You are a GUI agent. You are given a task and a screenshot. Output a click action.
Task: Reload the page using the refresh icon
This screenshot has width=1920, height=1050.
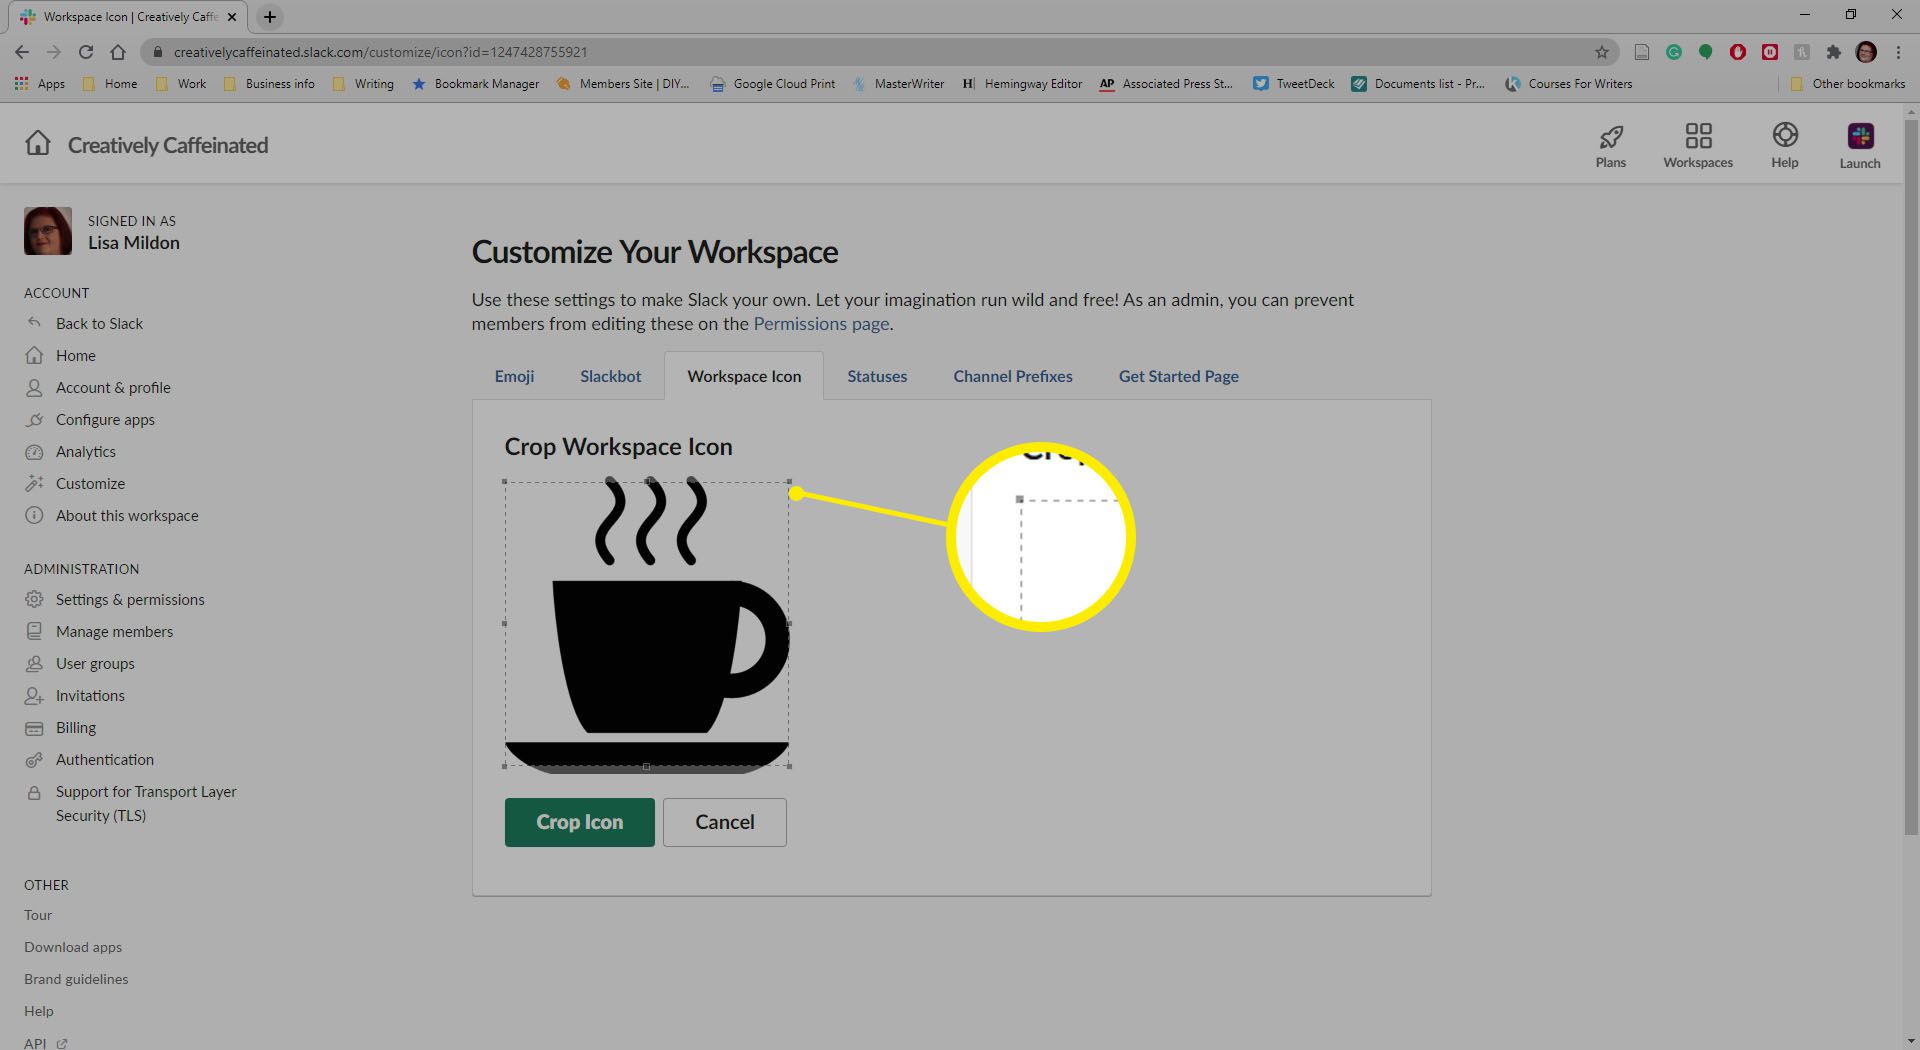pyautogui.click(x=86, y=52)
